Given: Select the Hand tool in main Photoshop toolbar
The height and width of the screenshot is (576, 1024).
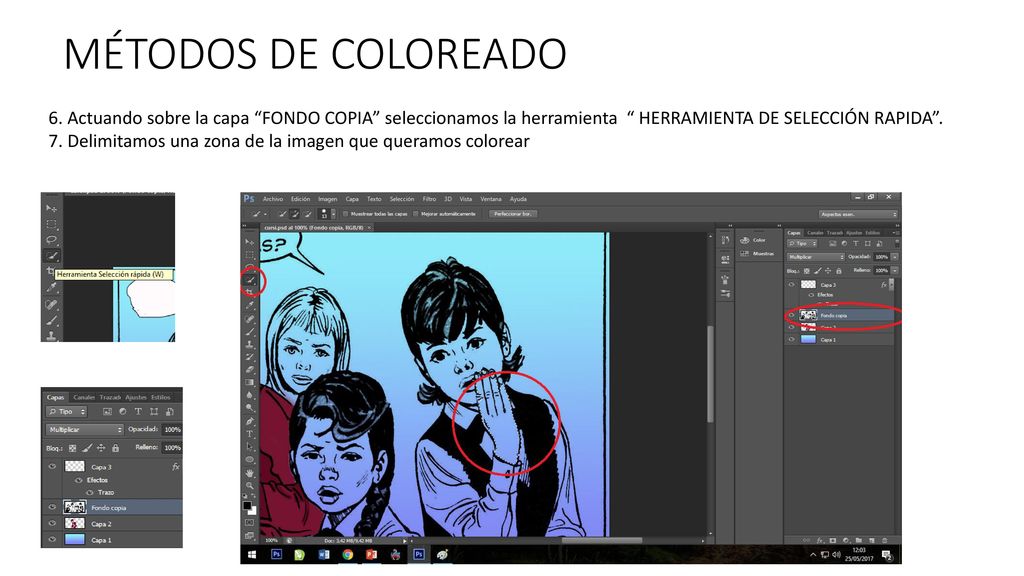Looking at the screenshot, I should point(249,473).
